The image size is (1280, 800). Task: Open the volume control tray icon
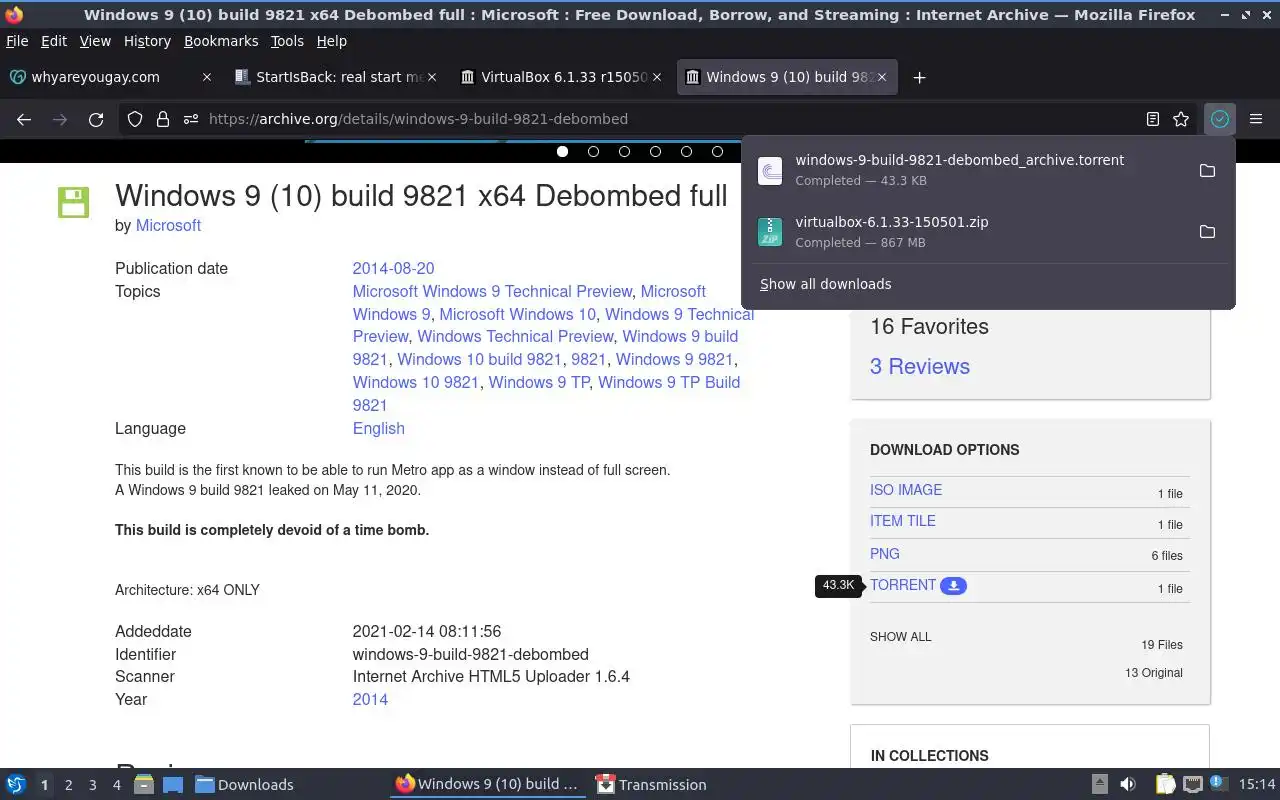pyautogui.click(x=1128, y=785)
